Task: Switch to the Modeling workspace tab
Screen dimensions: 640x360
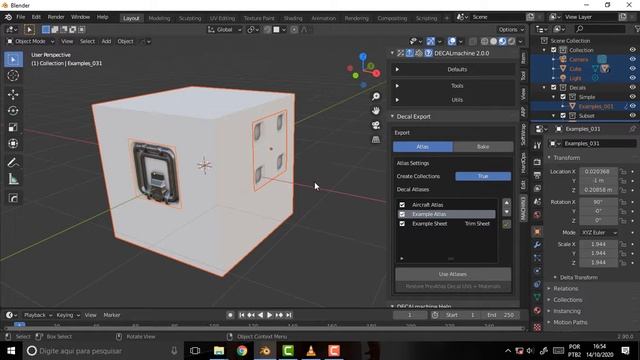Action: click(159, 18)
